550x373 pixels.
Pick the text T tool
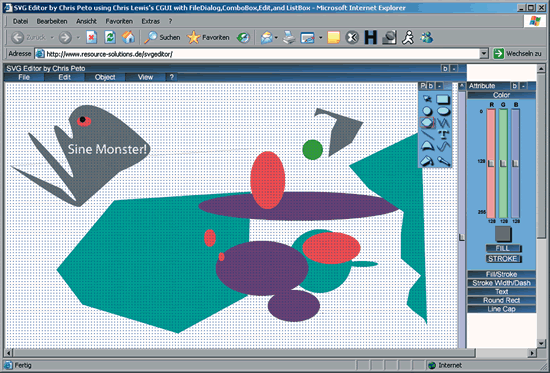pyautogui.click(x=444, y=134)
